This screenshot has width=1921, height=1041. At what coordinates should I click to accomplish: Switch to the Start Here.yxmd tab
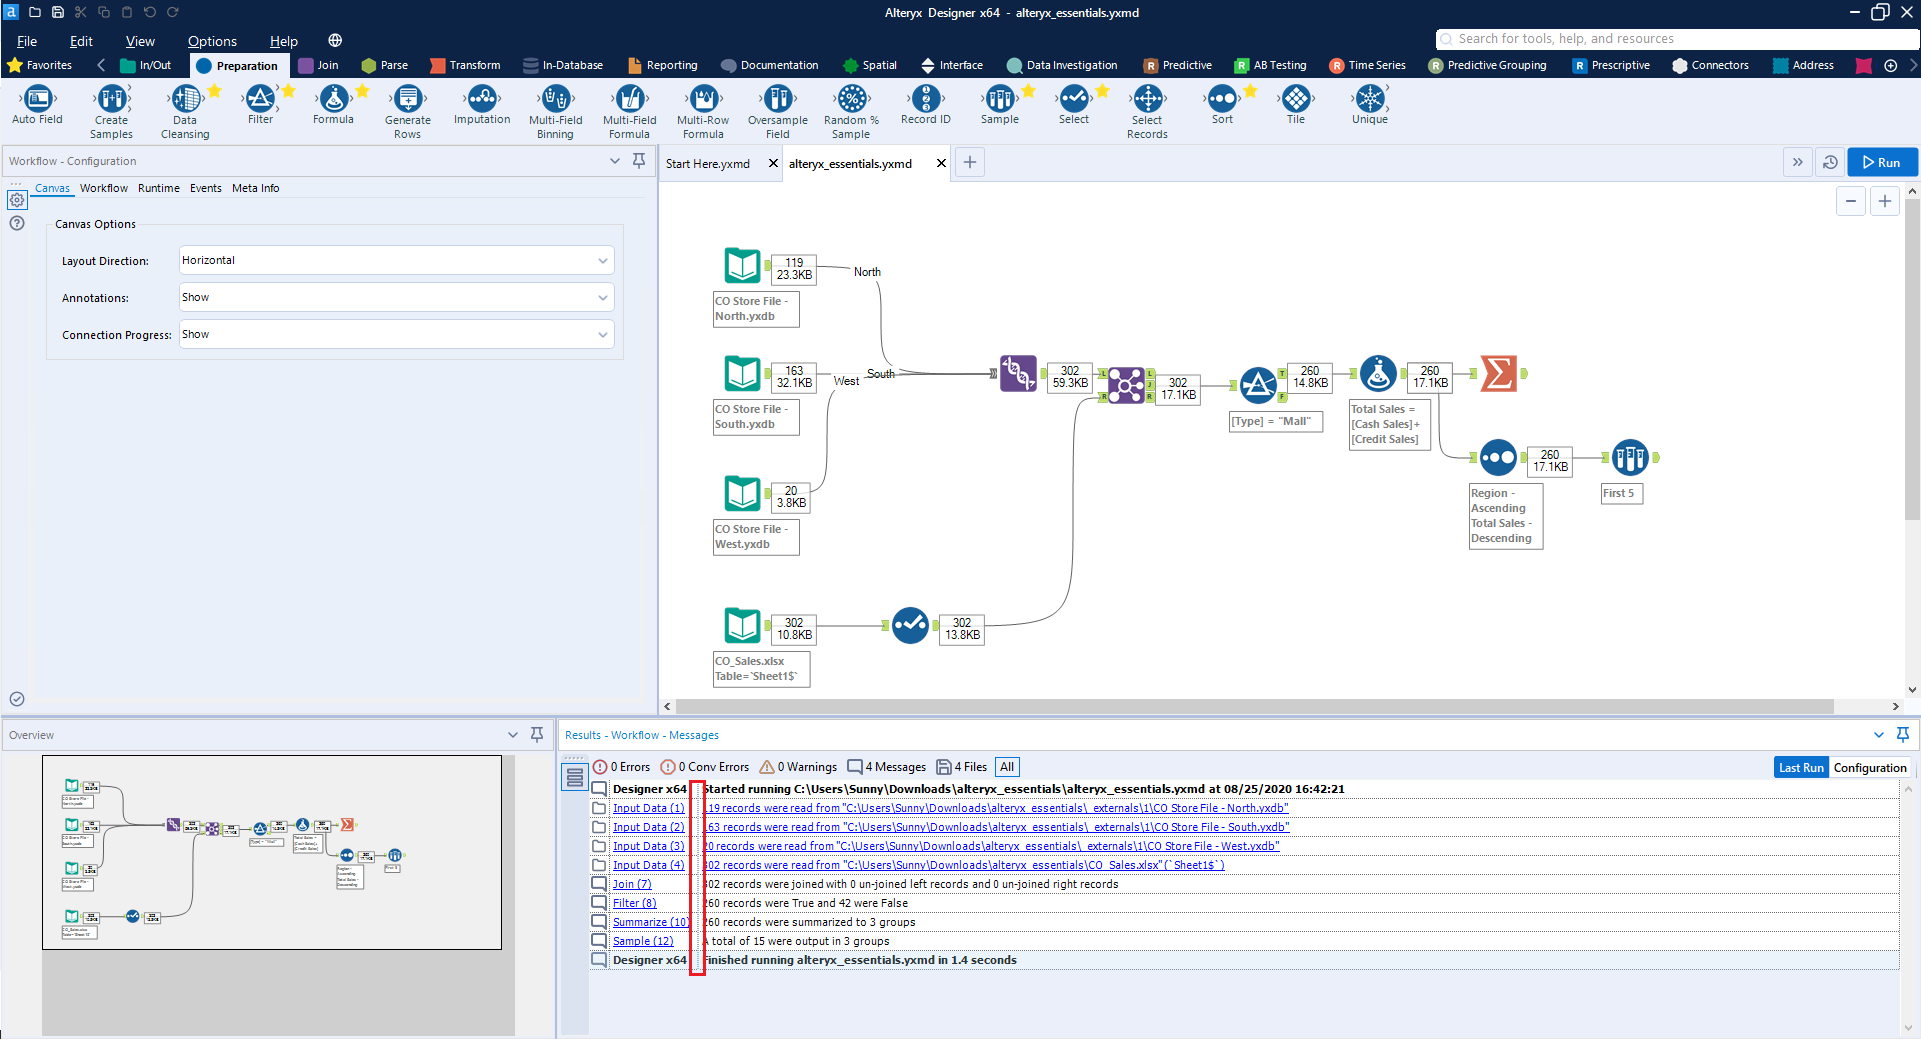(708, 163)
